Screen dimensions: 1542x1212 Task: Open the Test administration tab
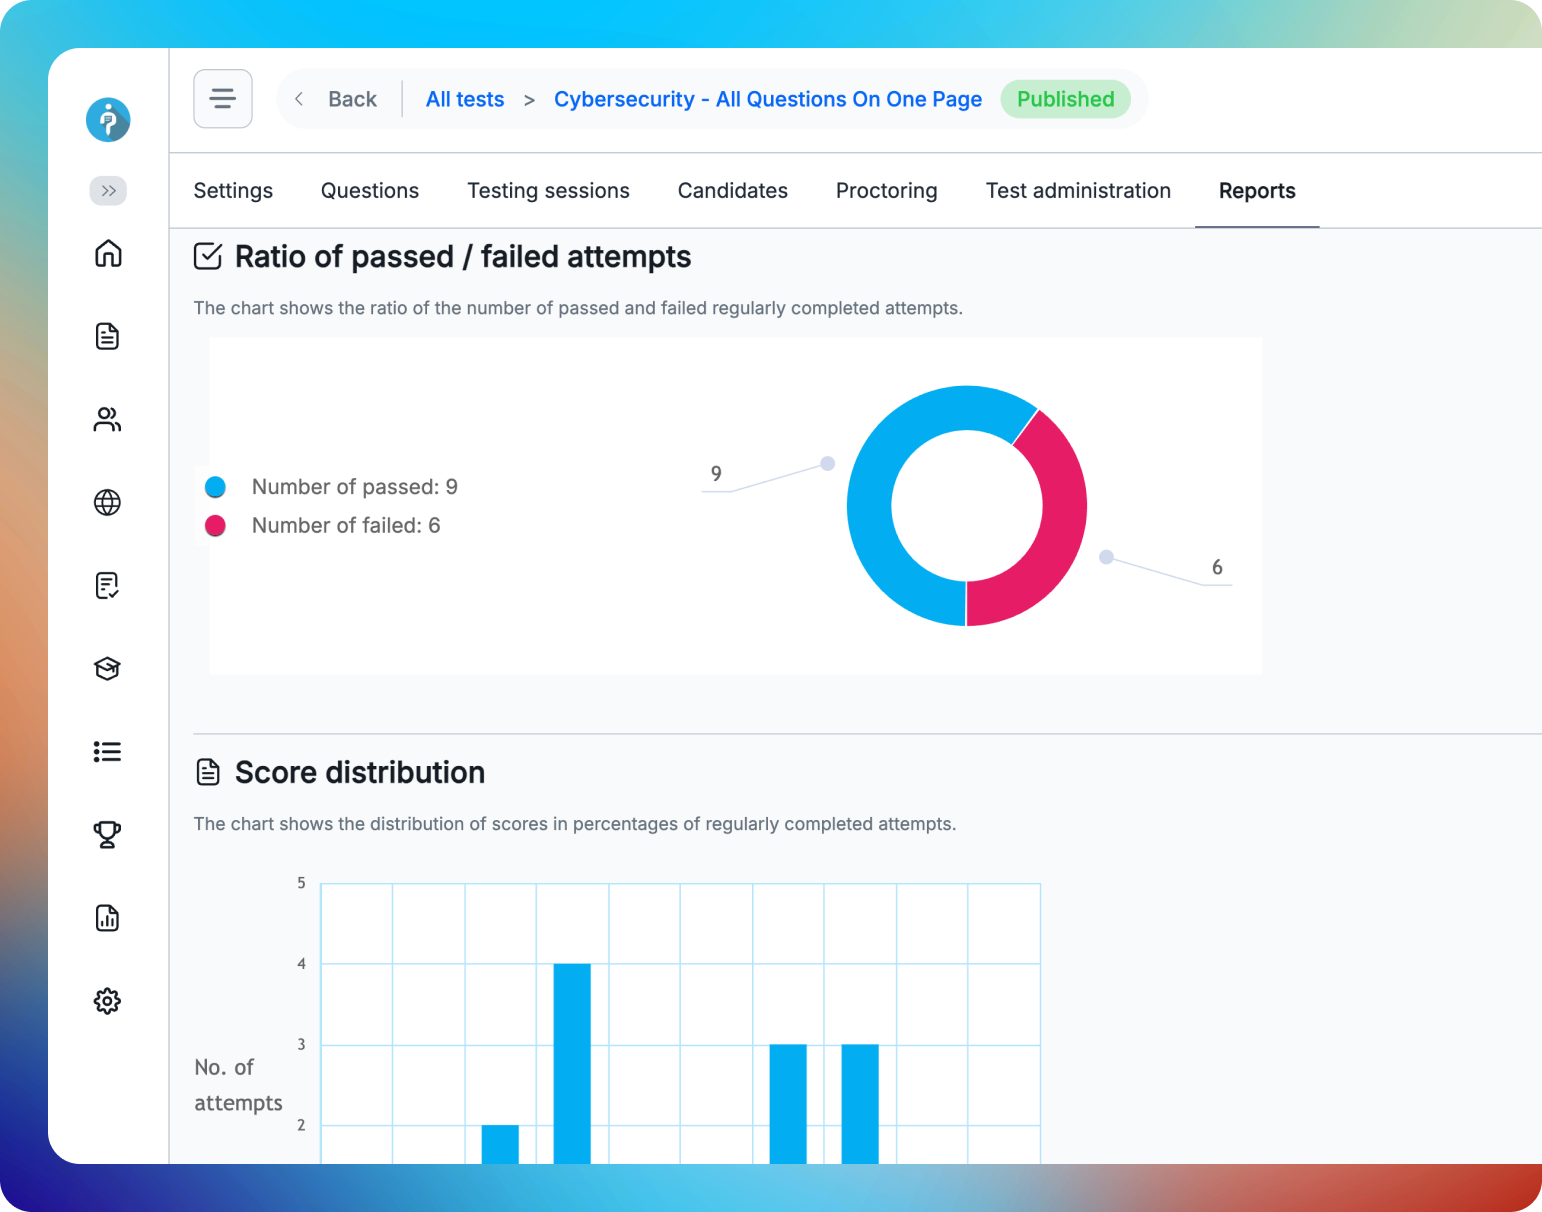(x=1078, y=190)
